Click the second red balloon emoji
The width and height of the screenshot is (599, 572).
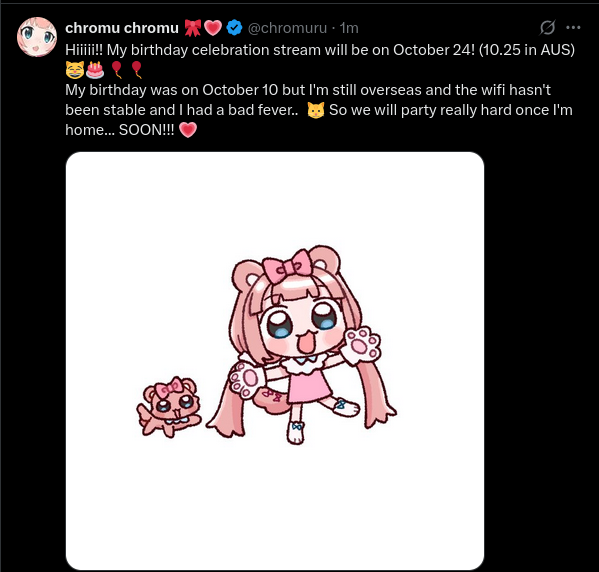click(136, 70)
